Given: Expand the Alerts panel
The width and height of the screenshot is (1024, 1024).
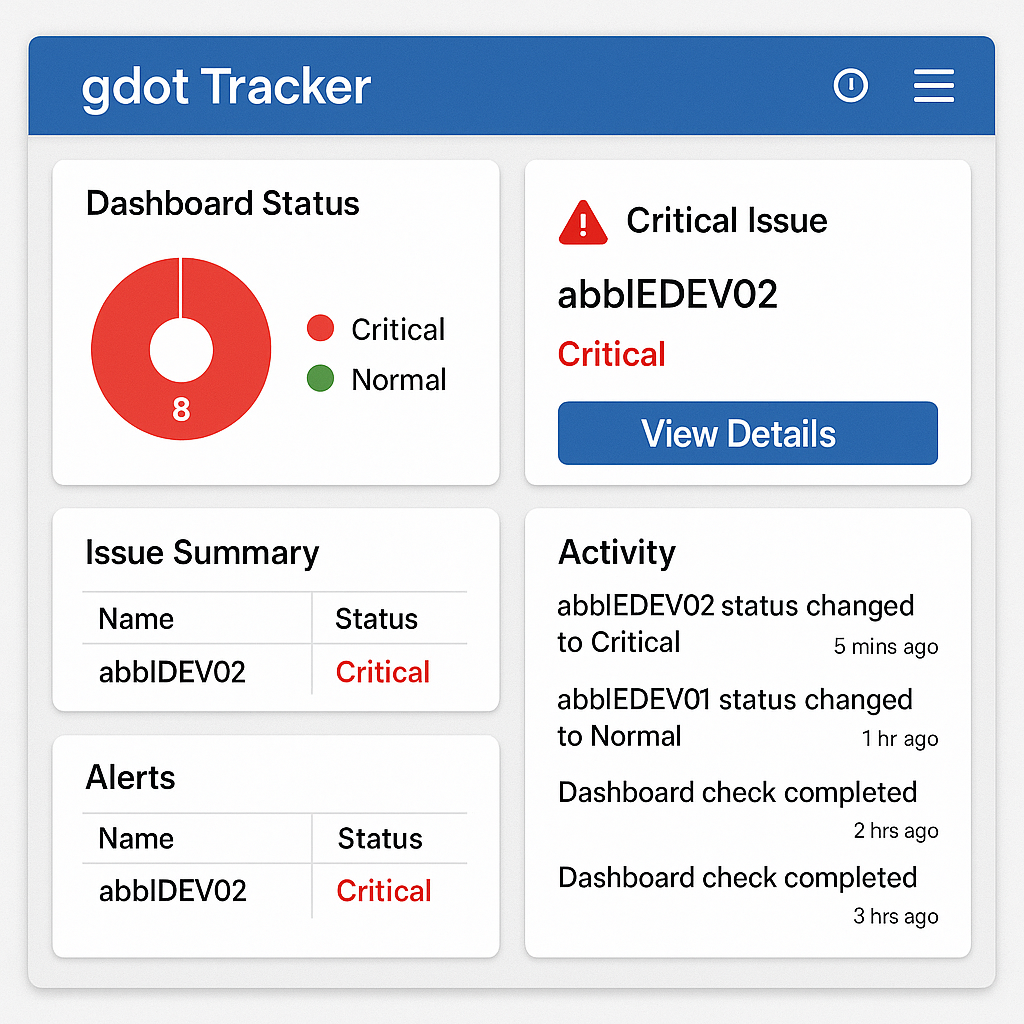Looking at the screenshot, I should coord(130,777).
